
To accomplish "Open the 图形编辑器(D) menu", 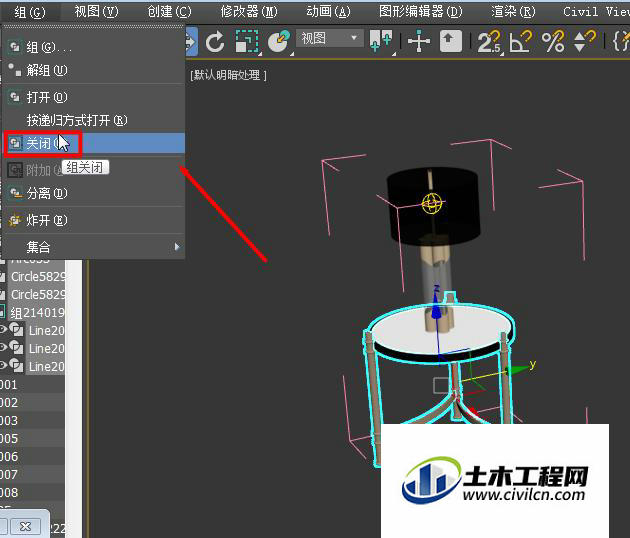I will click(421, 12).
